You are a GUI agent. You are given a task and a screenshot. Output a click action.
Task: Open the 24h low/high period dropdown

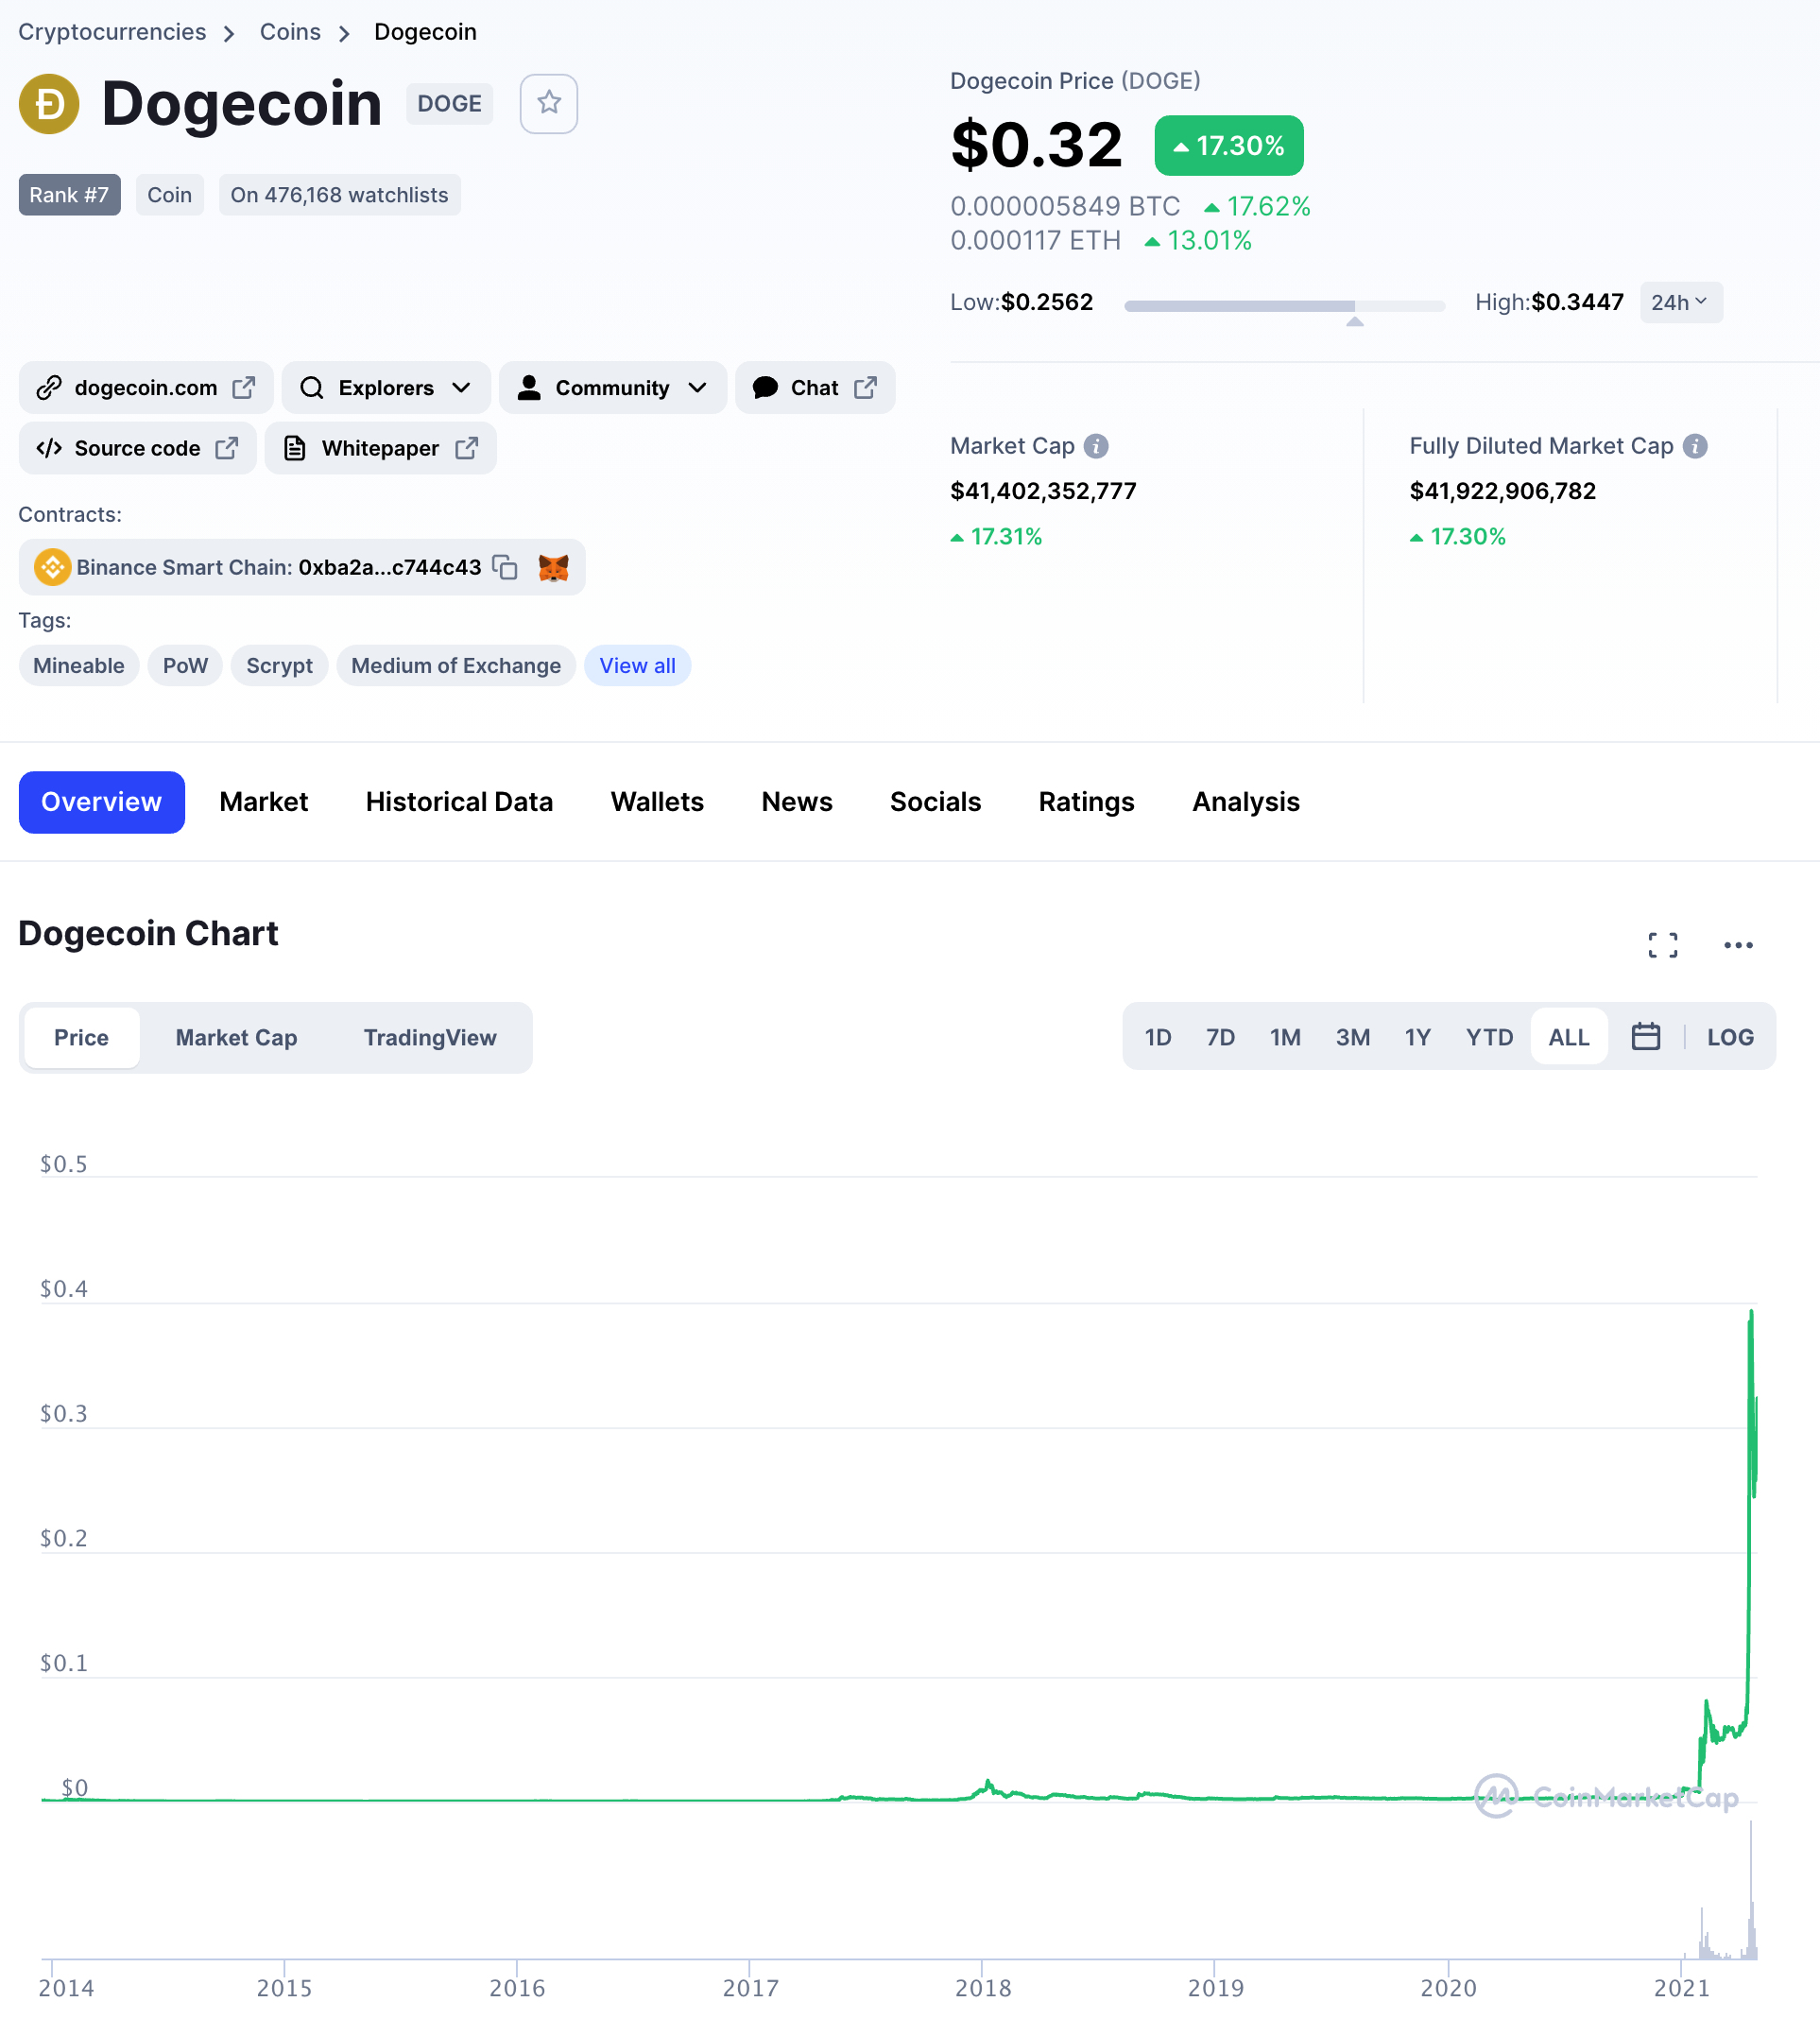pyautogui.click(x=1681, y=302)
